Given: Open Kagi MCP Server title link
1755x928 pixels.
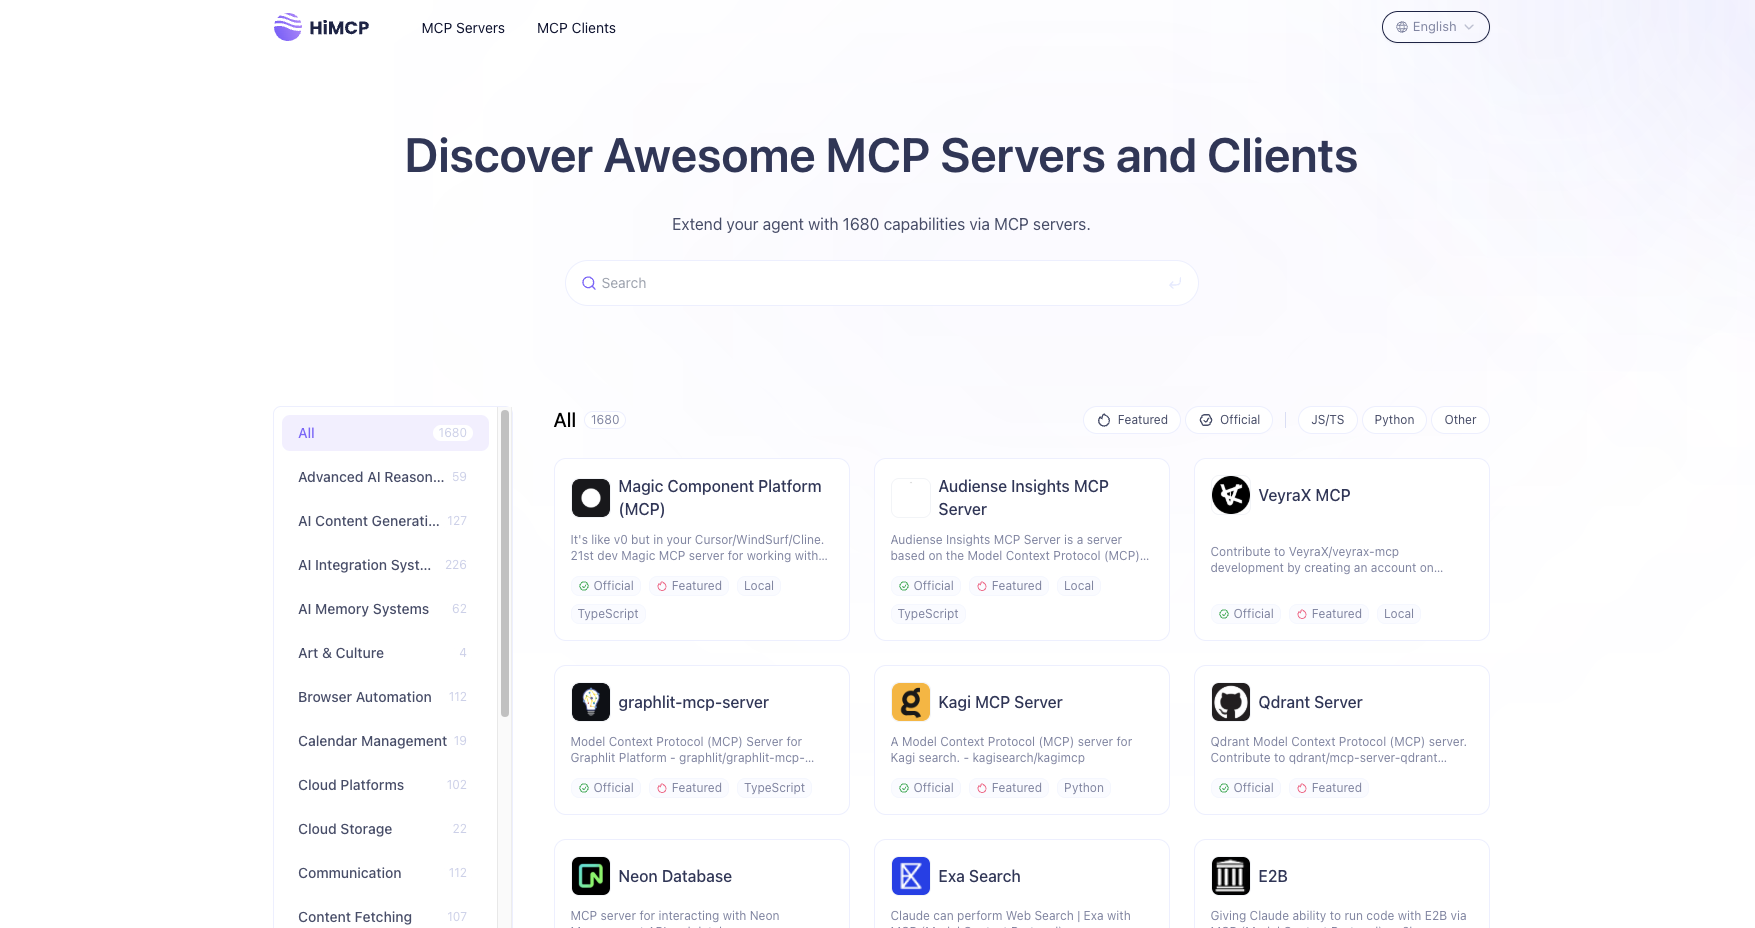Looking at the screenshot, I should click(x=1000, y=702).
